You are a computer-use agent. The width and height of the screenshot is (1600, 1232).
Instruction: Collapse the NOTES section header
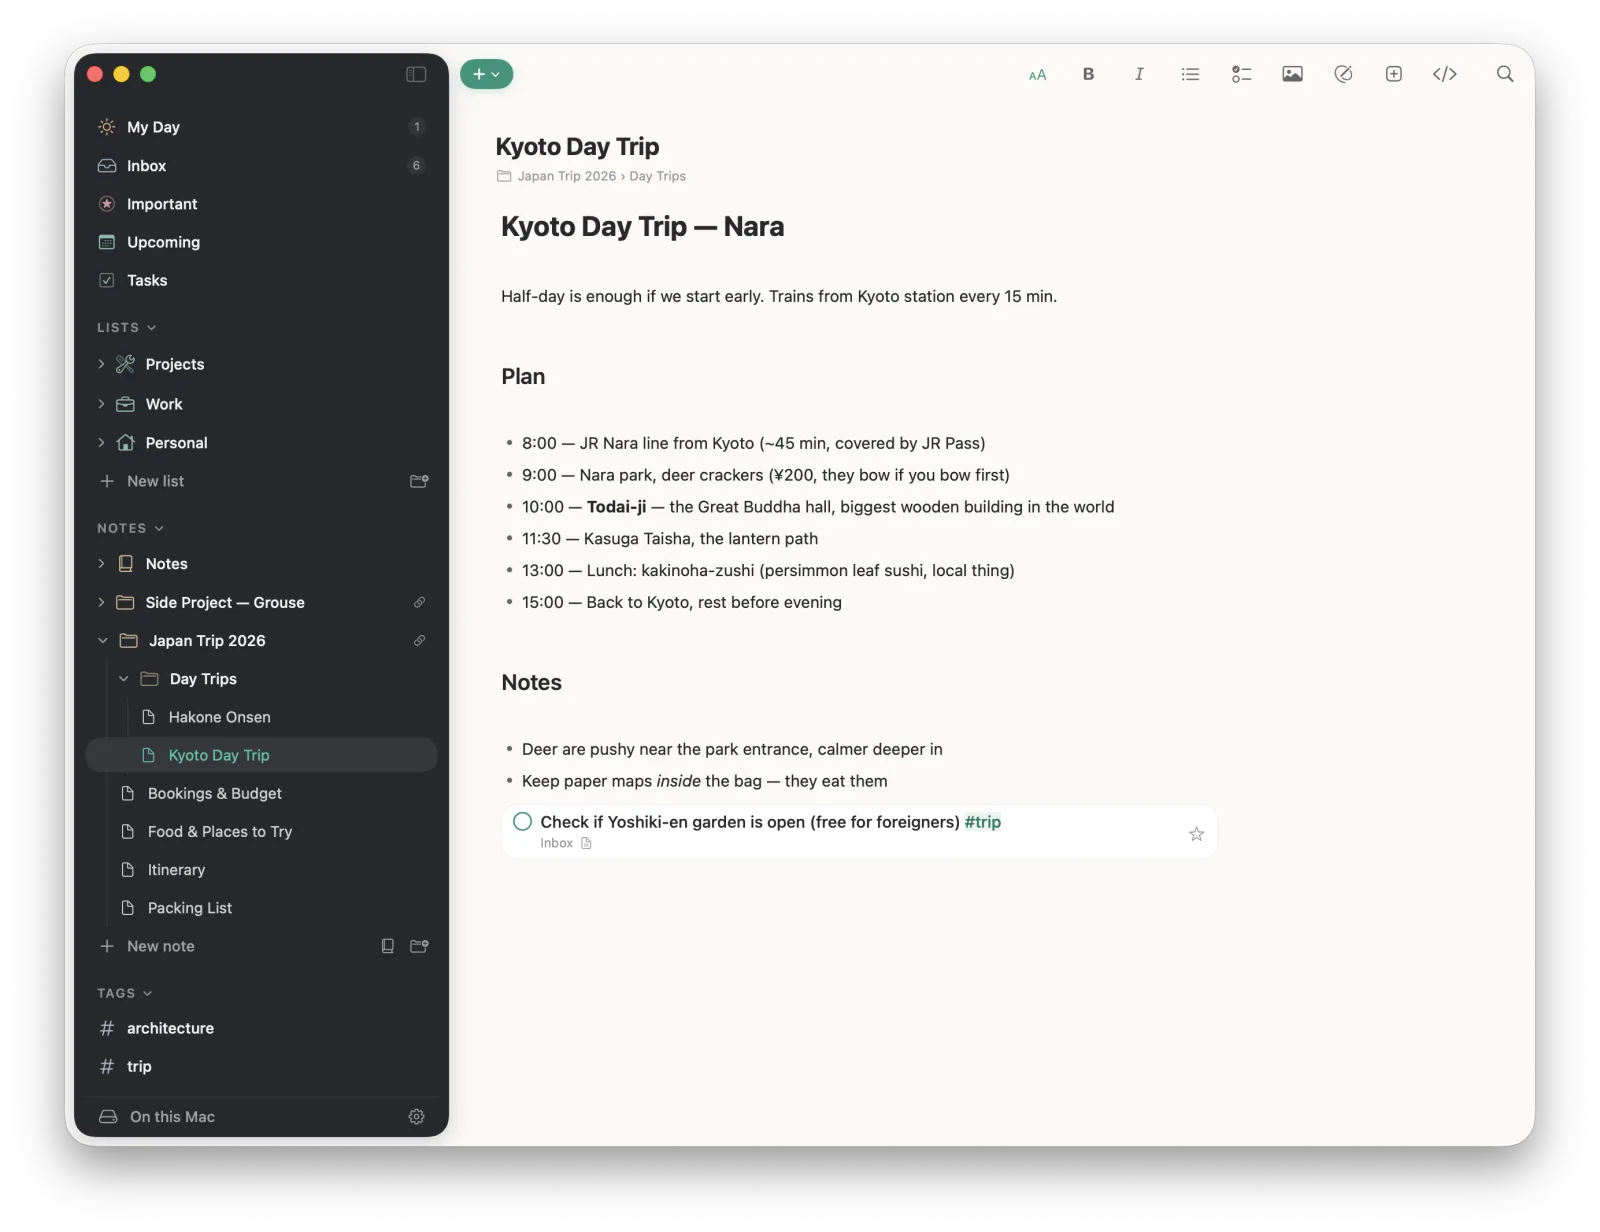click(130, 528)
